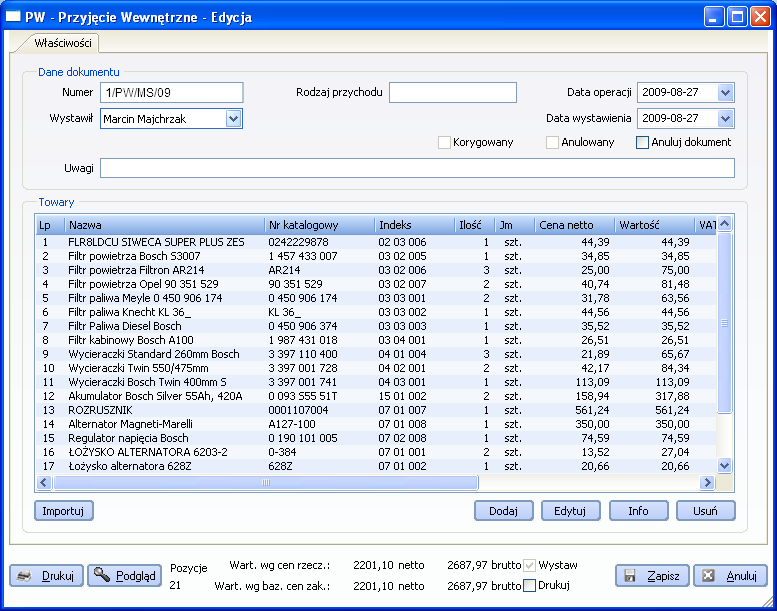The image size is (777, 611).
Task: Click the magnifier icon on Podgląd button
Action: click(102, 575)
